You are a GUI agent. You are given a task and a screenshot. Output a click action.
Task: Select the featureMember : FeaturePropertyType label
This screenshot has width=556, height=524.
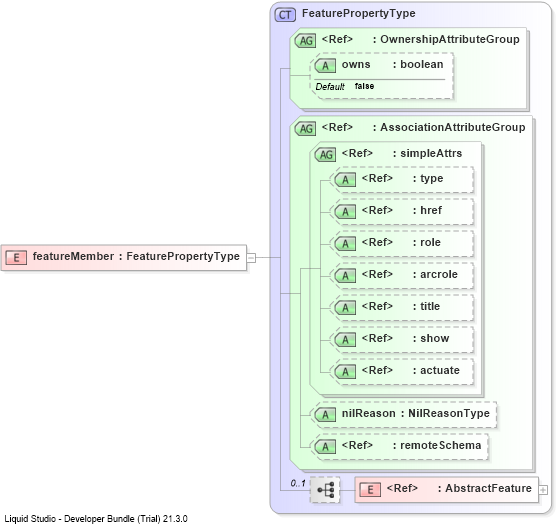[136, 256]
